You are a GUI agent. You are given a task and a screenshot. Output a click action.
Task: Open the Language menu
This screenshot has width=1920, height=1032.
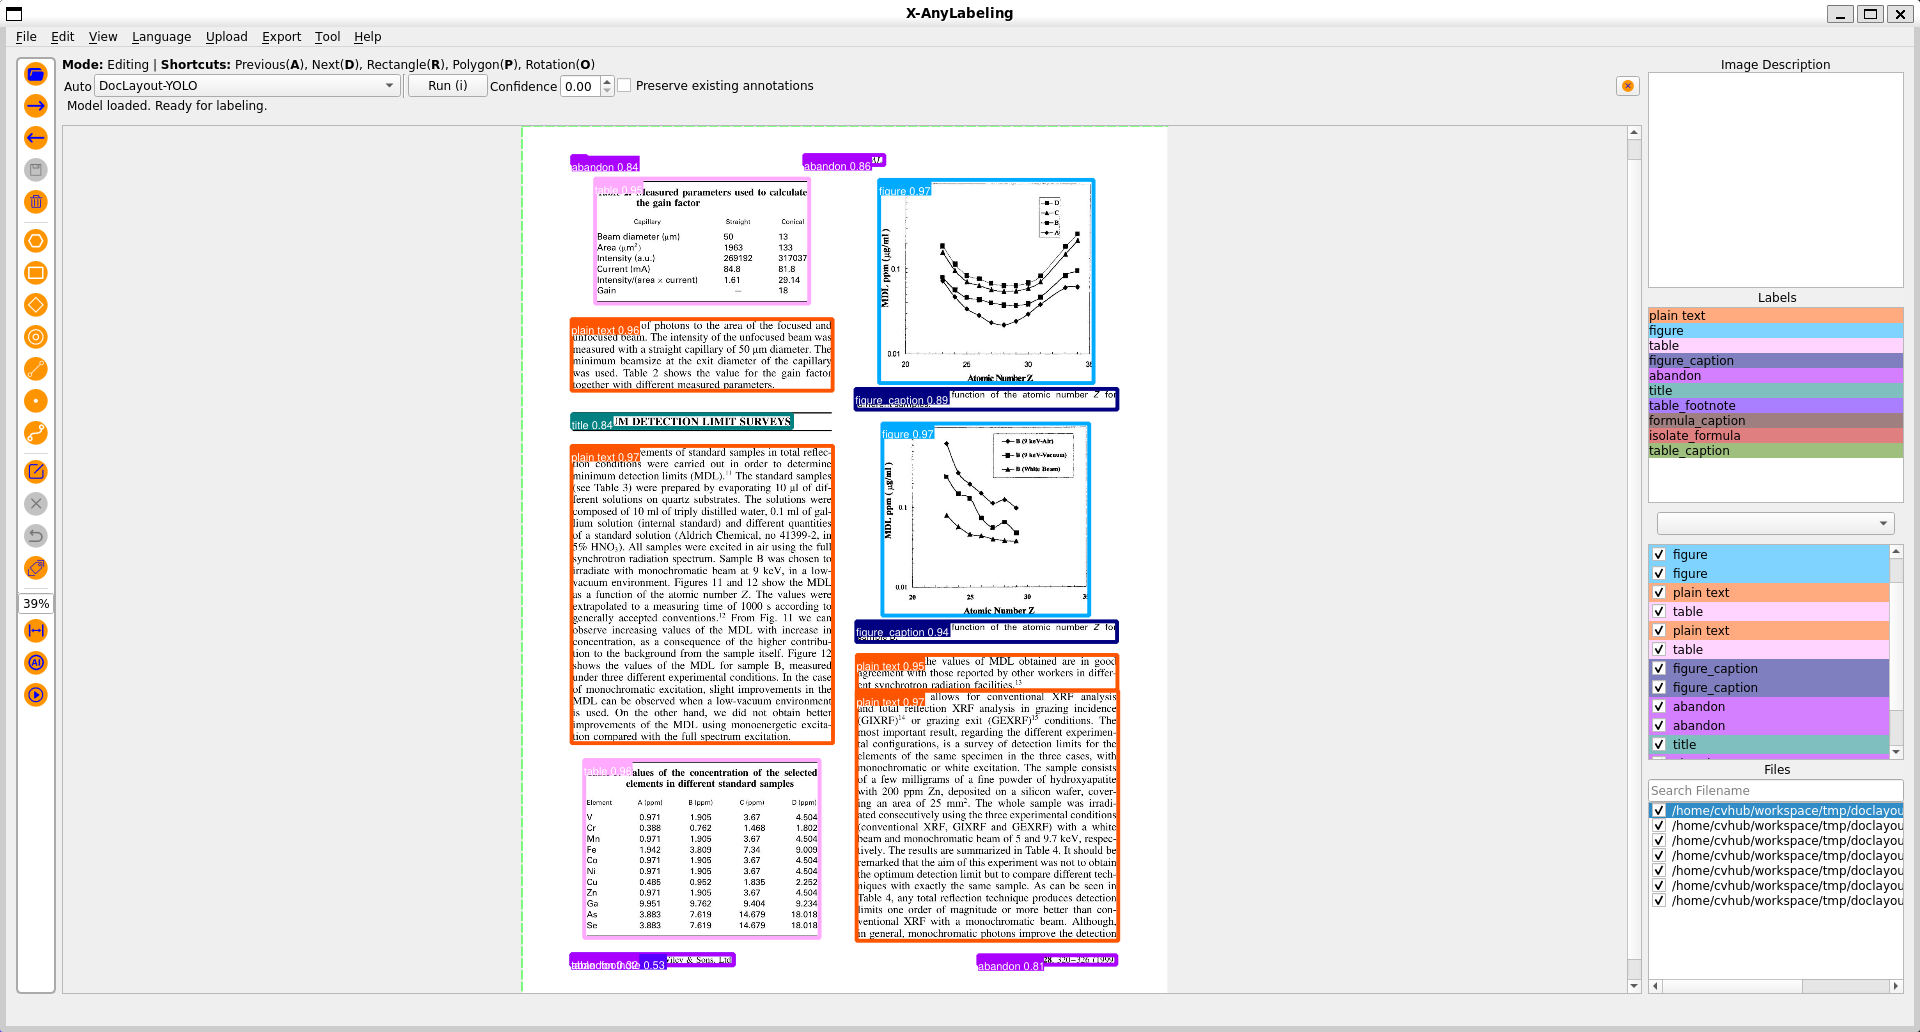point(161,37)
